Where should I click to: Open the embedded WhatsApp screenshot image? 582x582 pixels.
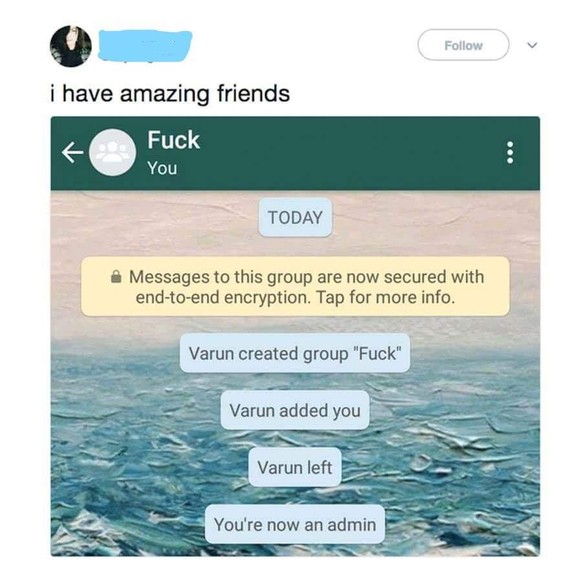pos(295,336)
